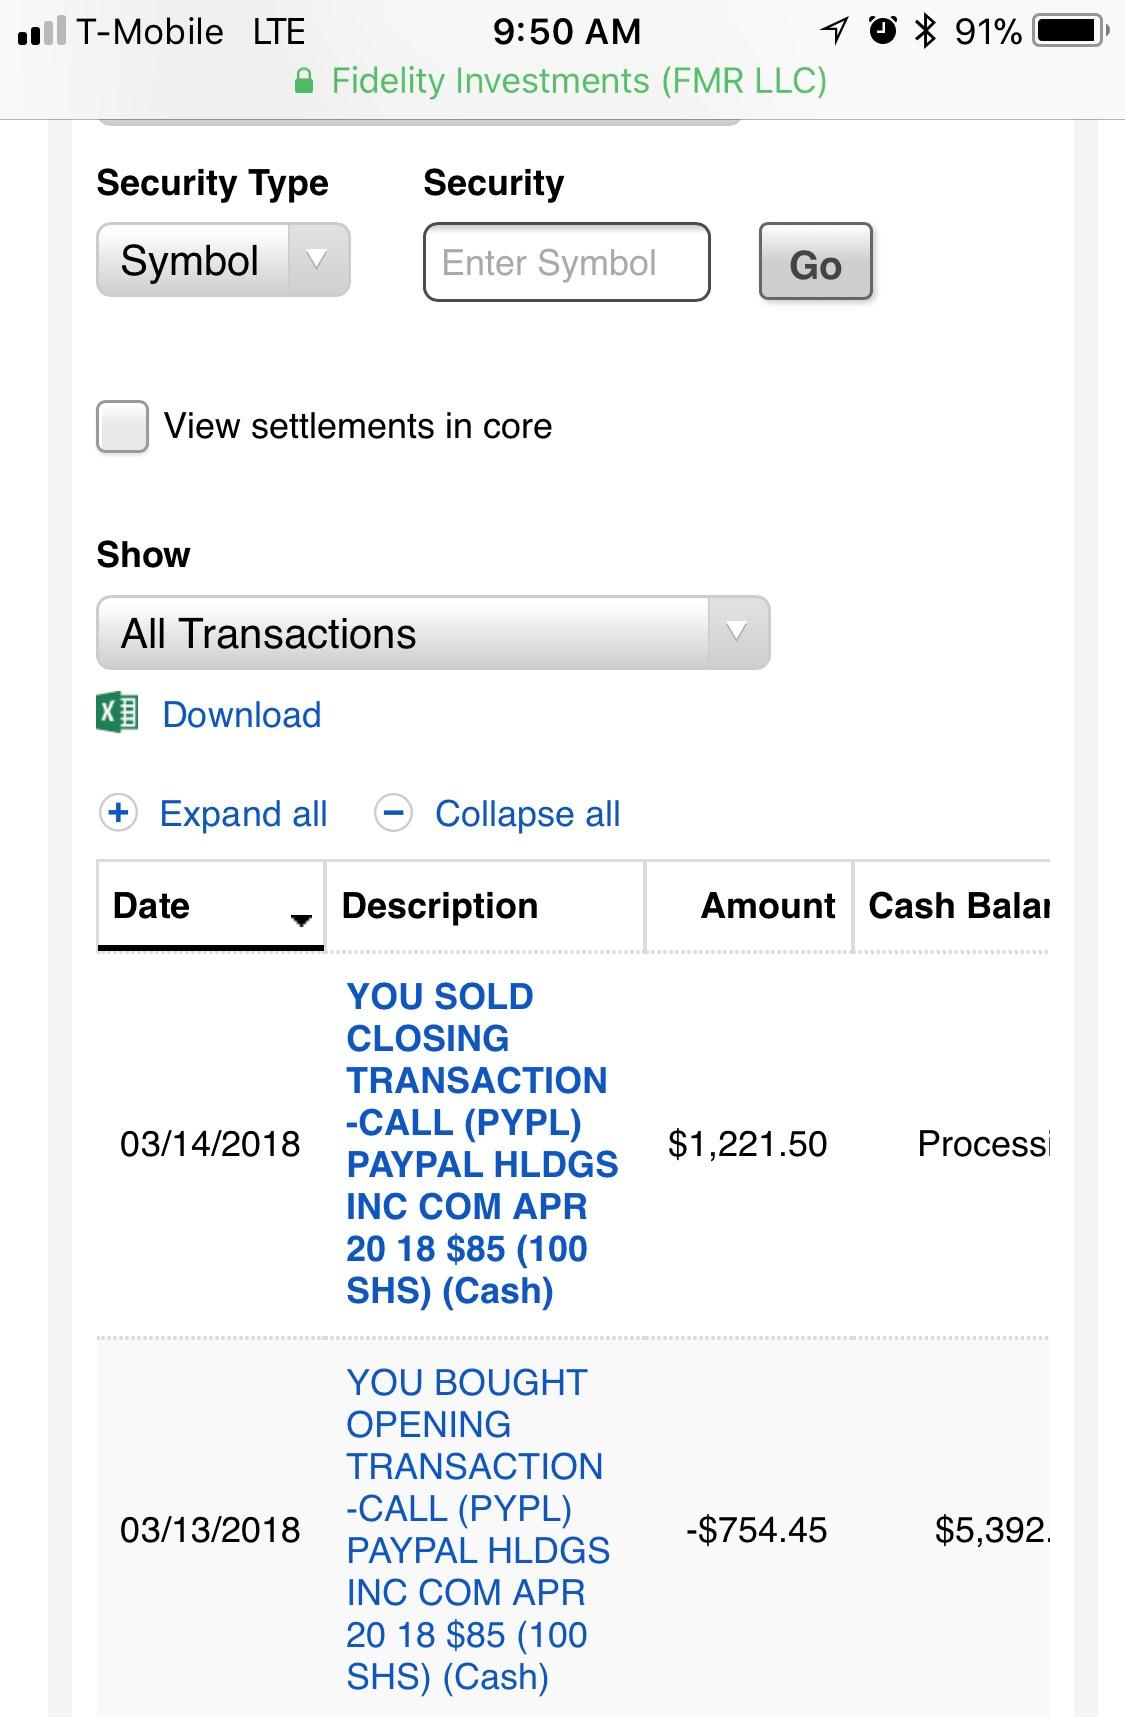Enable View settlements in core checkbox
Viewport: 1125px width, 1717px height.
[123, 427]
